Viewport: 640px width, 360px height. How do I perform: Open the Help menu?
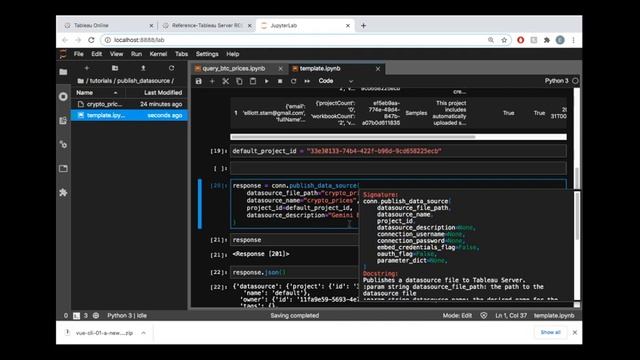233,54
